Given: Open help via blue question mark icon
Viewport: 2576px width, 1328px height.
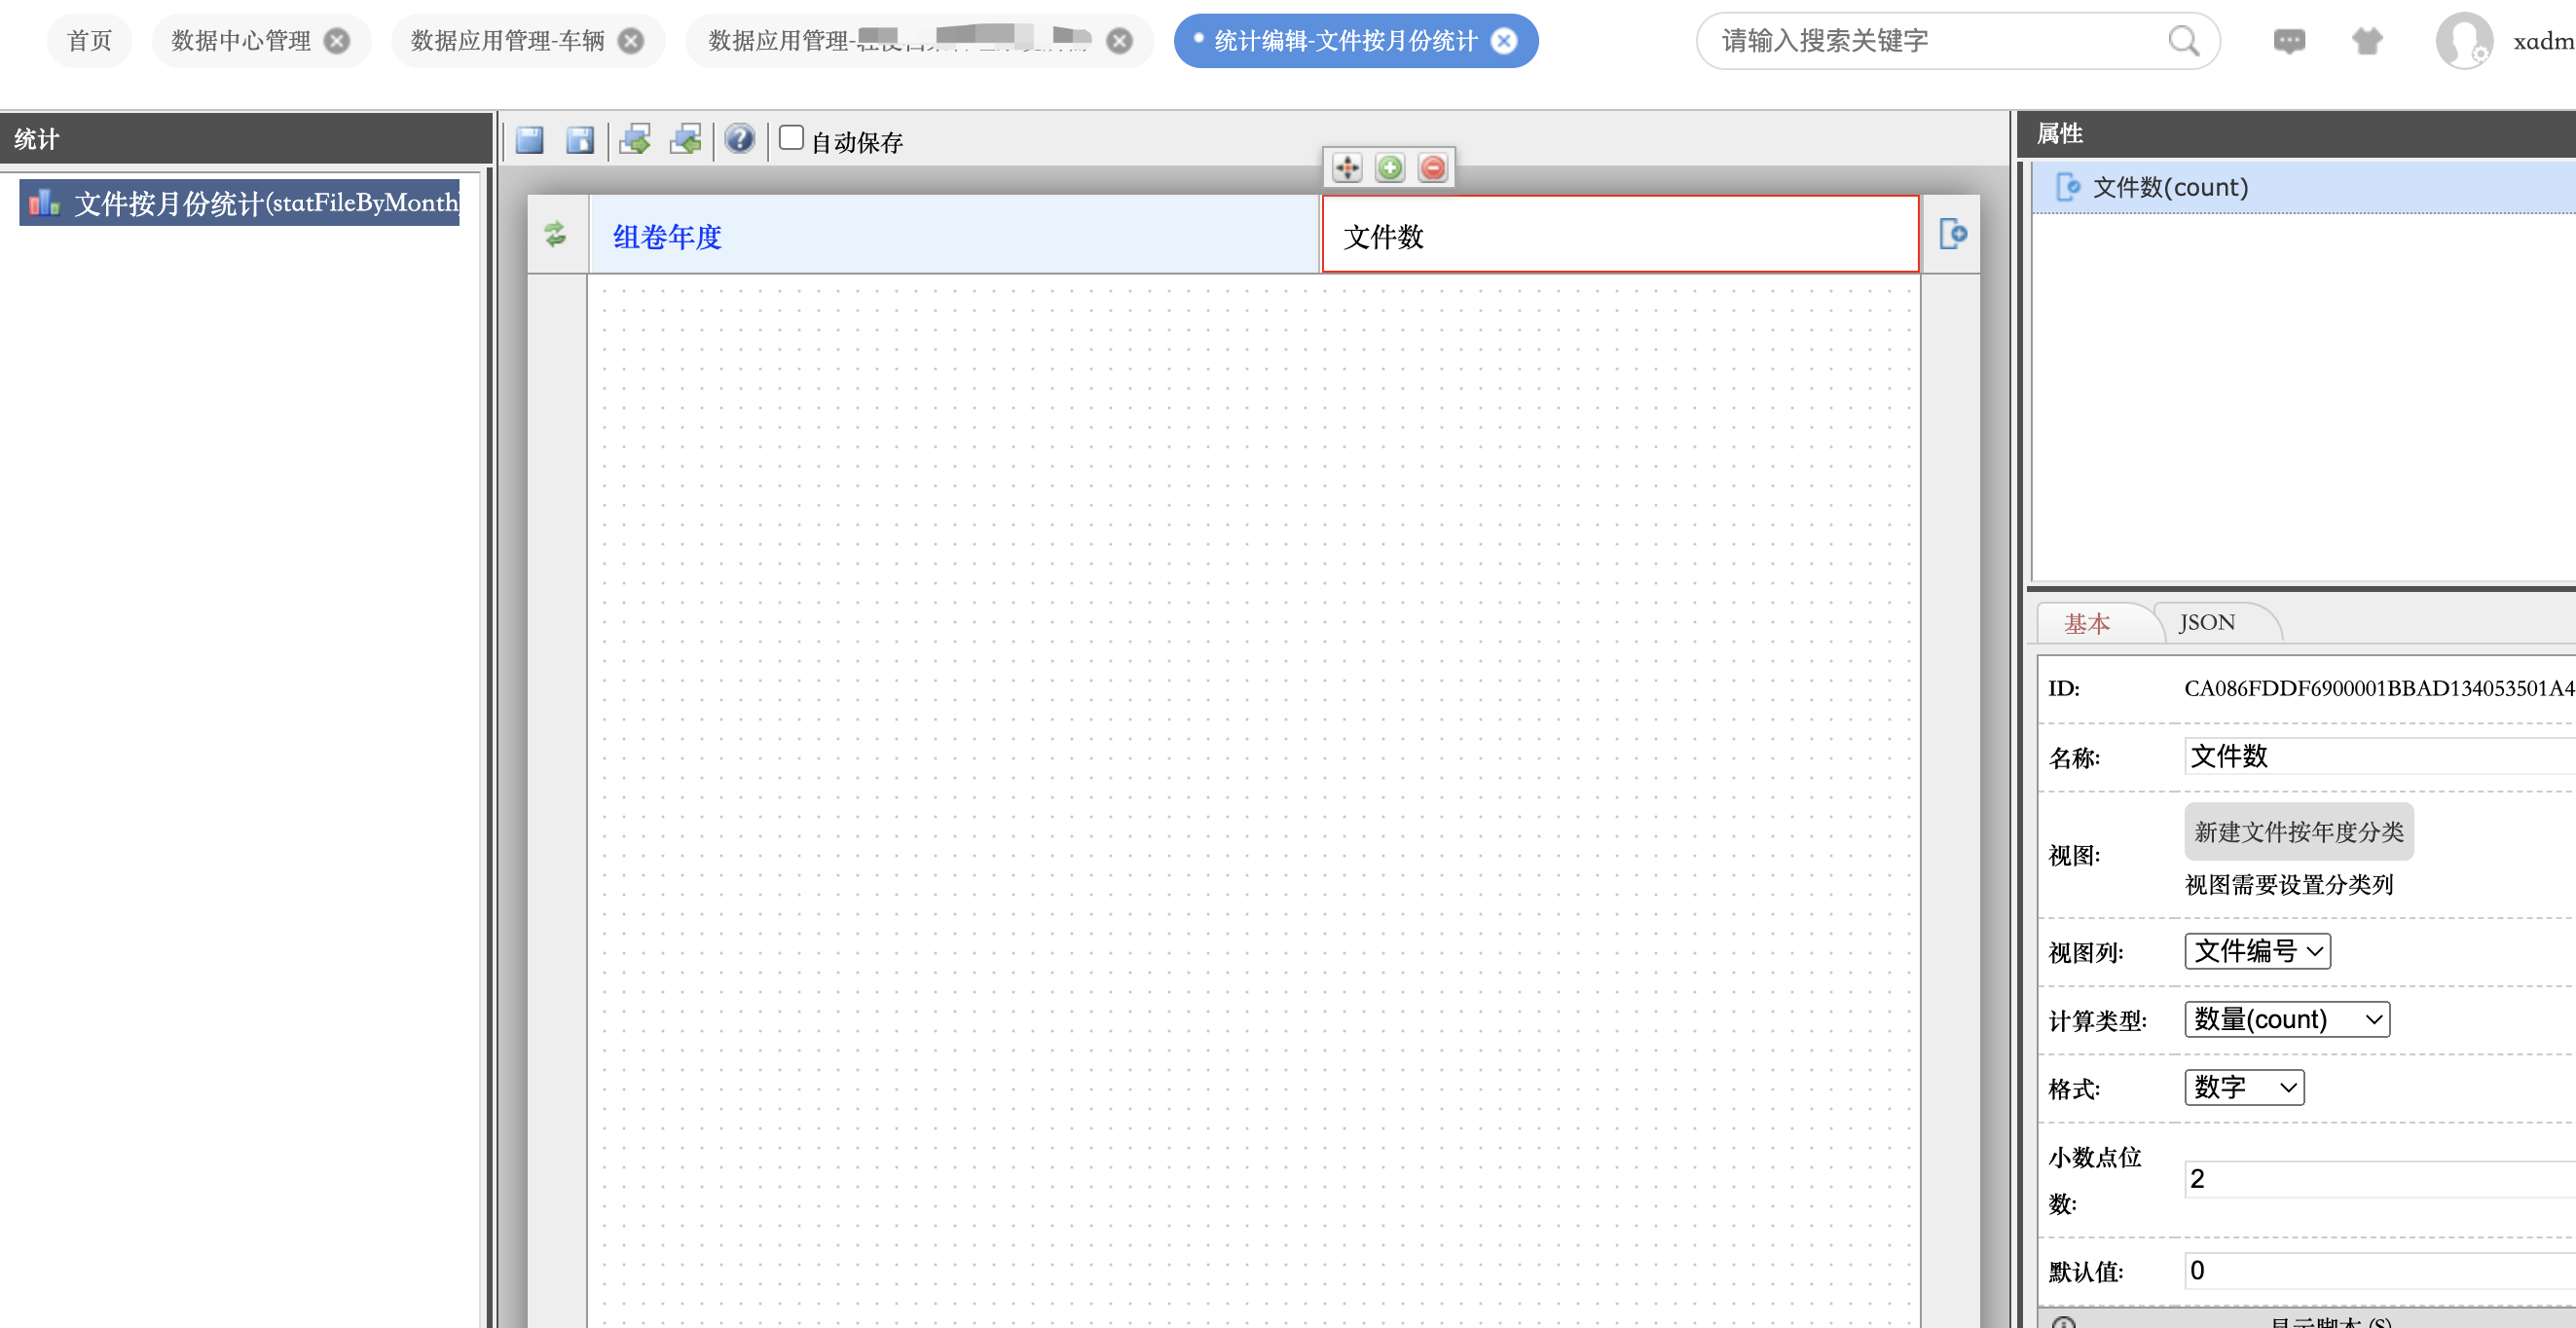Looking at the screenshot, I should [739, 139].
